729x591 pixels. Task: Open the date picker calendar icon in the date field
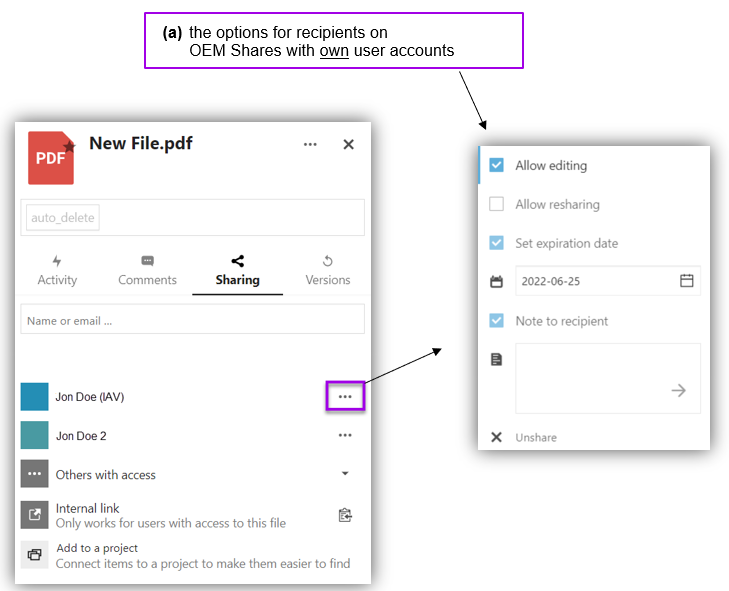click(687, 281)
